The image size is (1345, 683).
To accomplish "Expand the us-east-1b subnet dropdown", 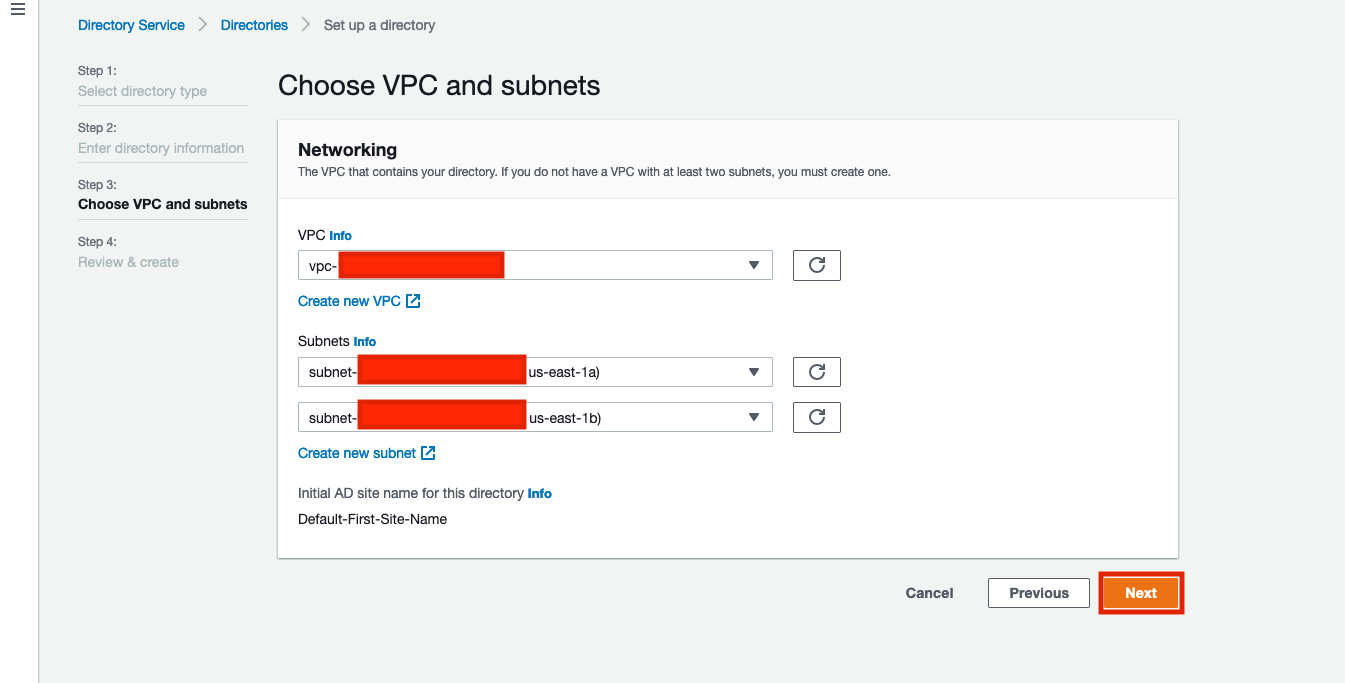I will pyautogui.click(x=535, y=417).
